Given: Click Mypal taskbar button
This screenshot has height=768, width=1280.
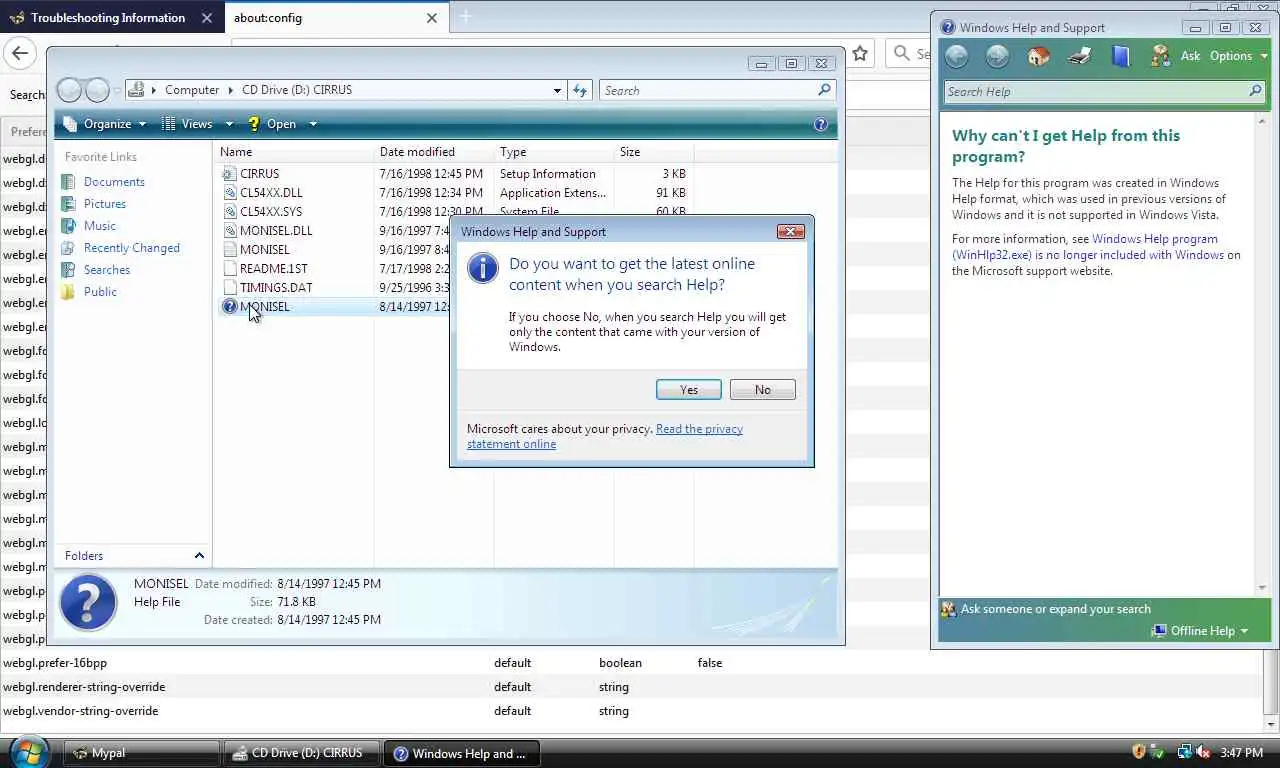Looking at the screenshot, I should click(x=142, y=753).
